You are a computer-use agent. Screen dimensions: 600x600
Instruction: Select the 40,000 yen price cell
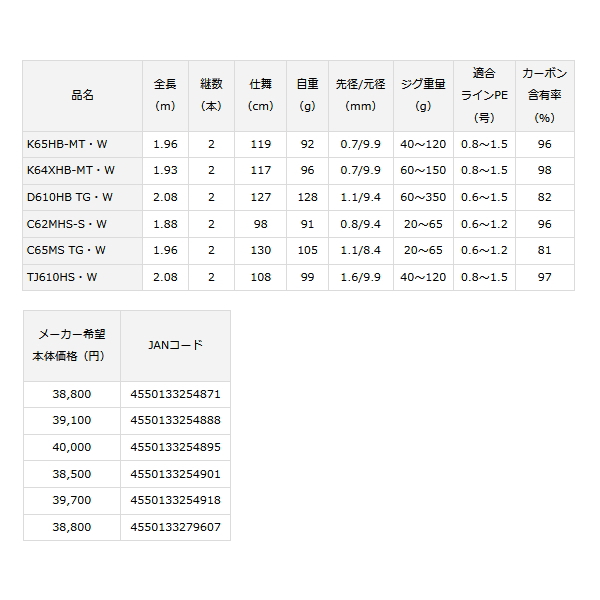coord(70,447)
